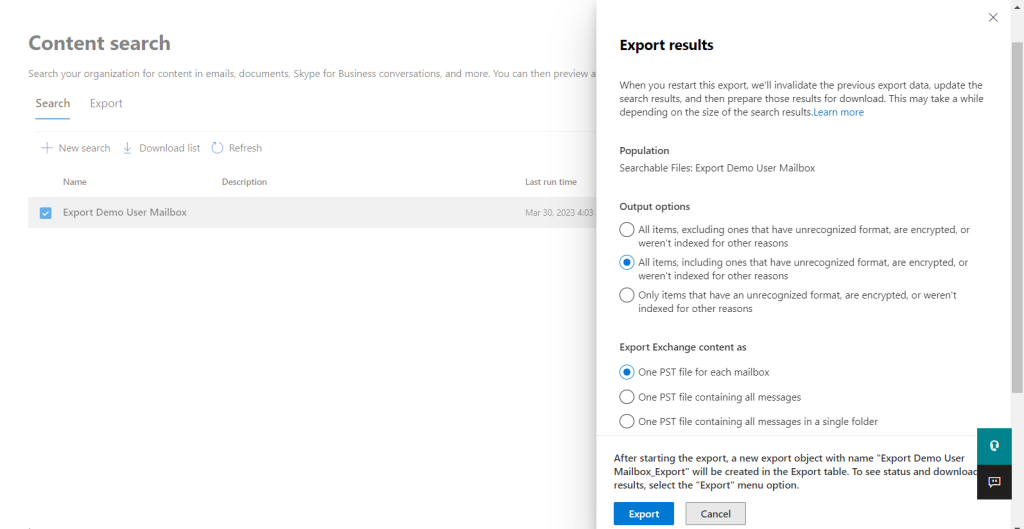Select One PST file for each mailbox
The image size is (1024, 529).
(x=626, y=372)
